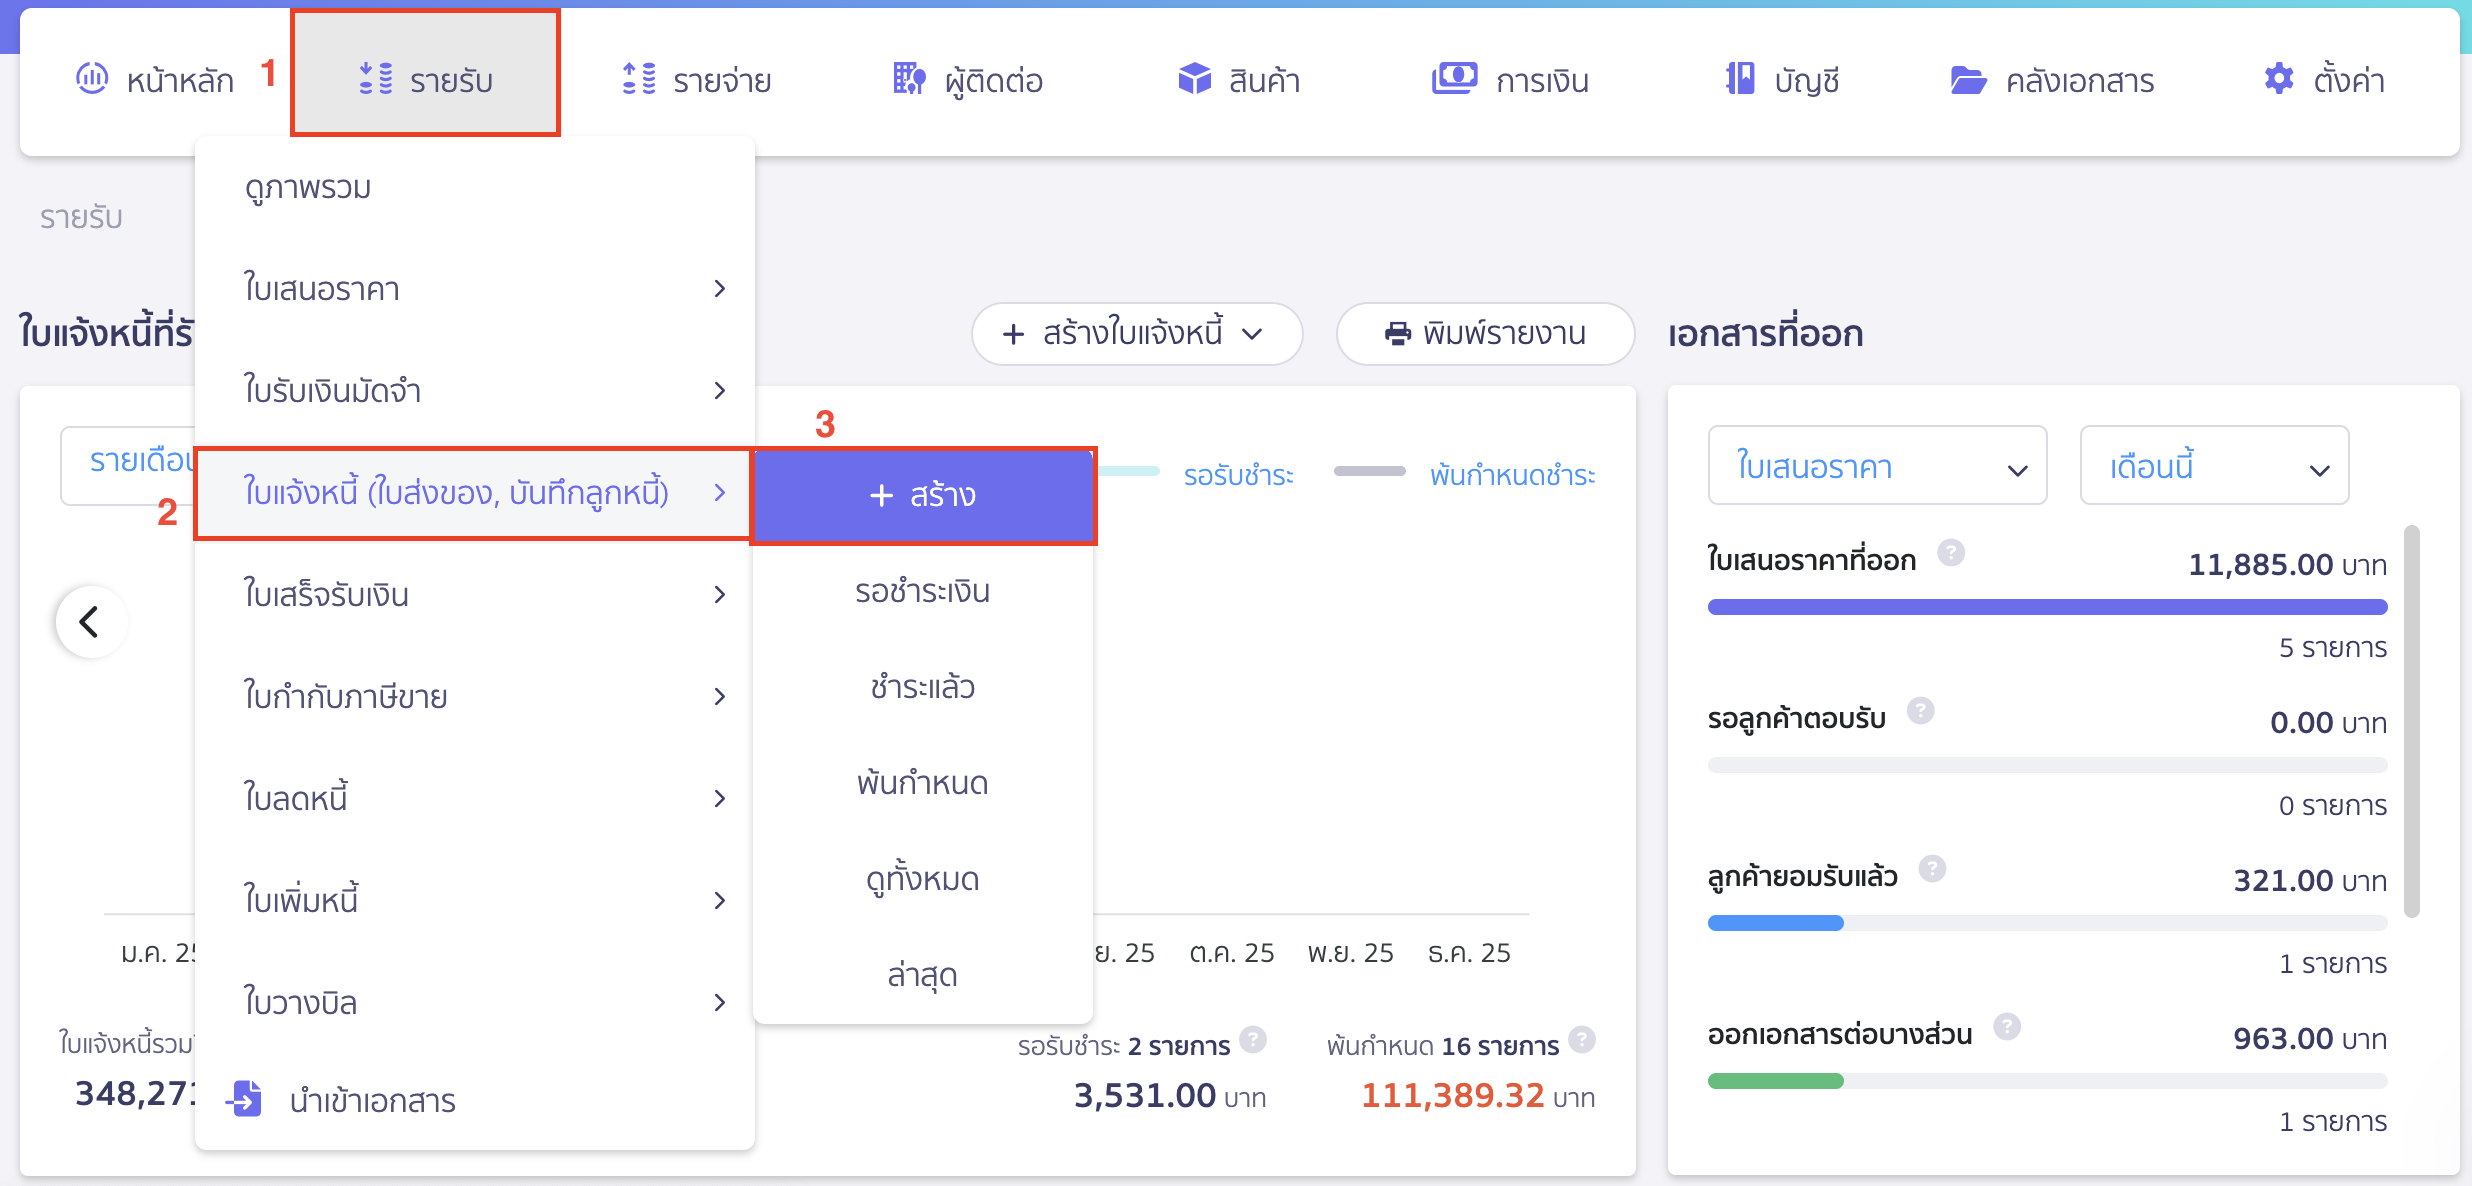2472x1186 pixels.
Task: Click the 11,885.00 บาท quotation total
Action: pyautogui.click(x=2287, y=565)
